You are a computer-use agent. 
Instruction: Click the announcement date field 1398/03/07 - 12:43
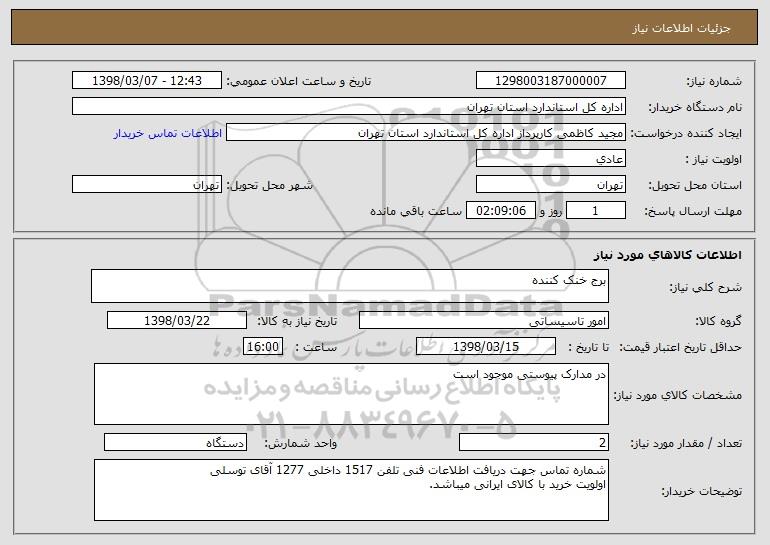coord(147,80)
